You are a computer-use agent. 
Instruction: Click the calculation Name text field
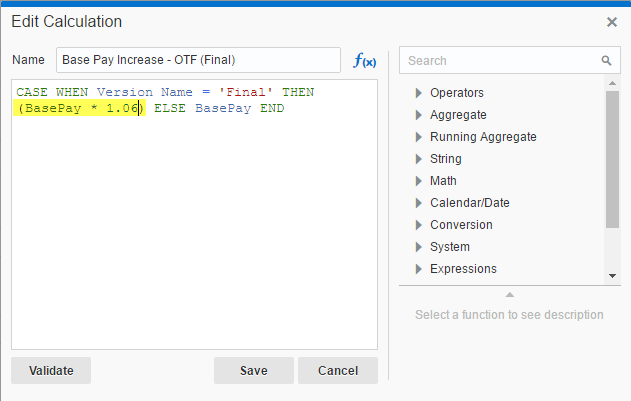pyautogui.click(x=198, y=60)
